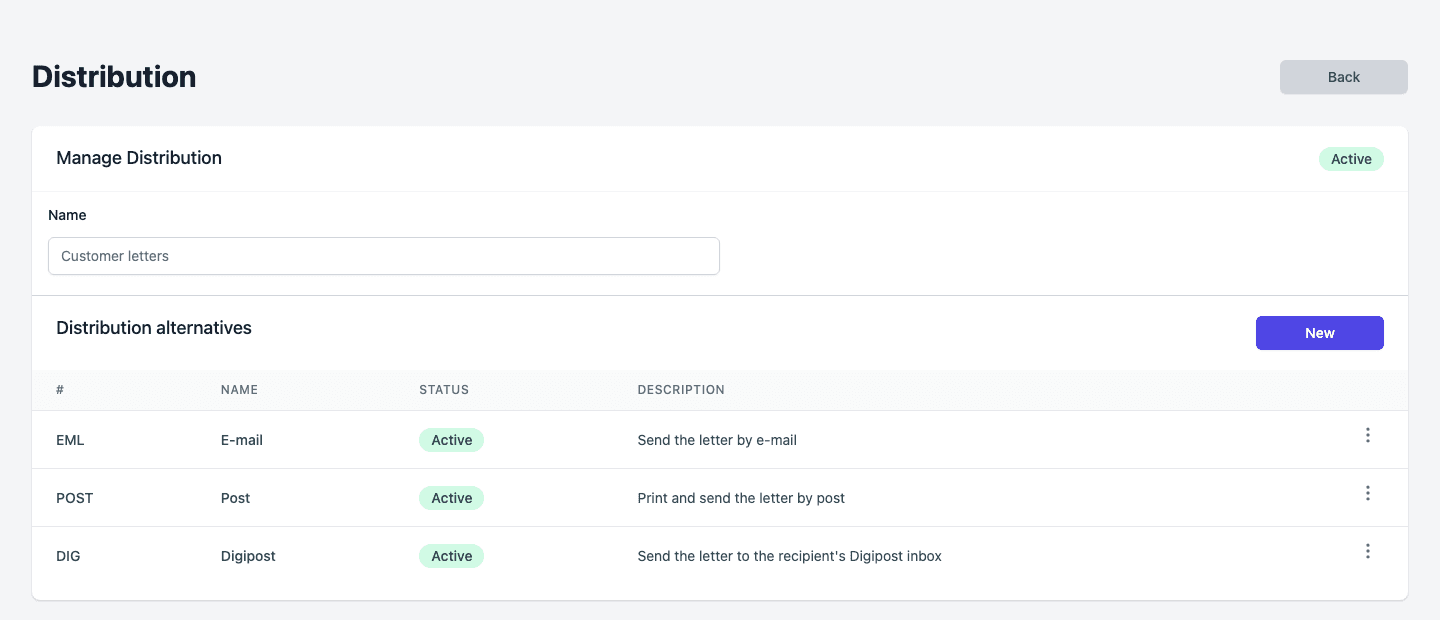Click the DESCRIPTION column header
This screenshot has width=1440, height=620.
click(x=681, y=390)
